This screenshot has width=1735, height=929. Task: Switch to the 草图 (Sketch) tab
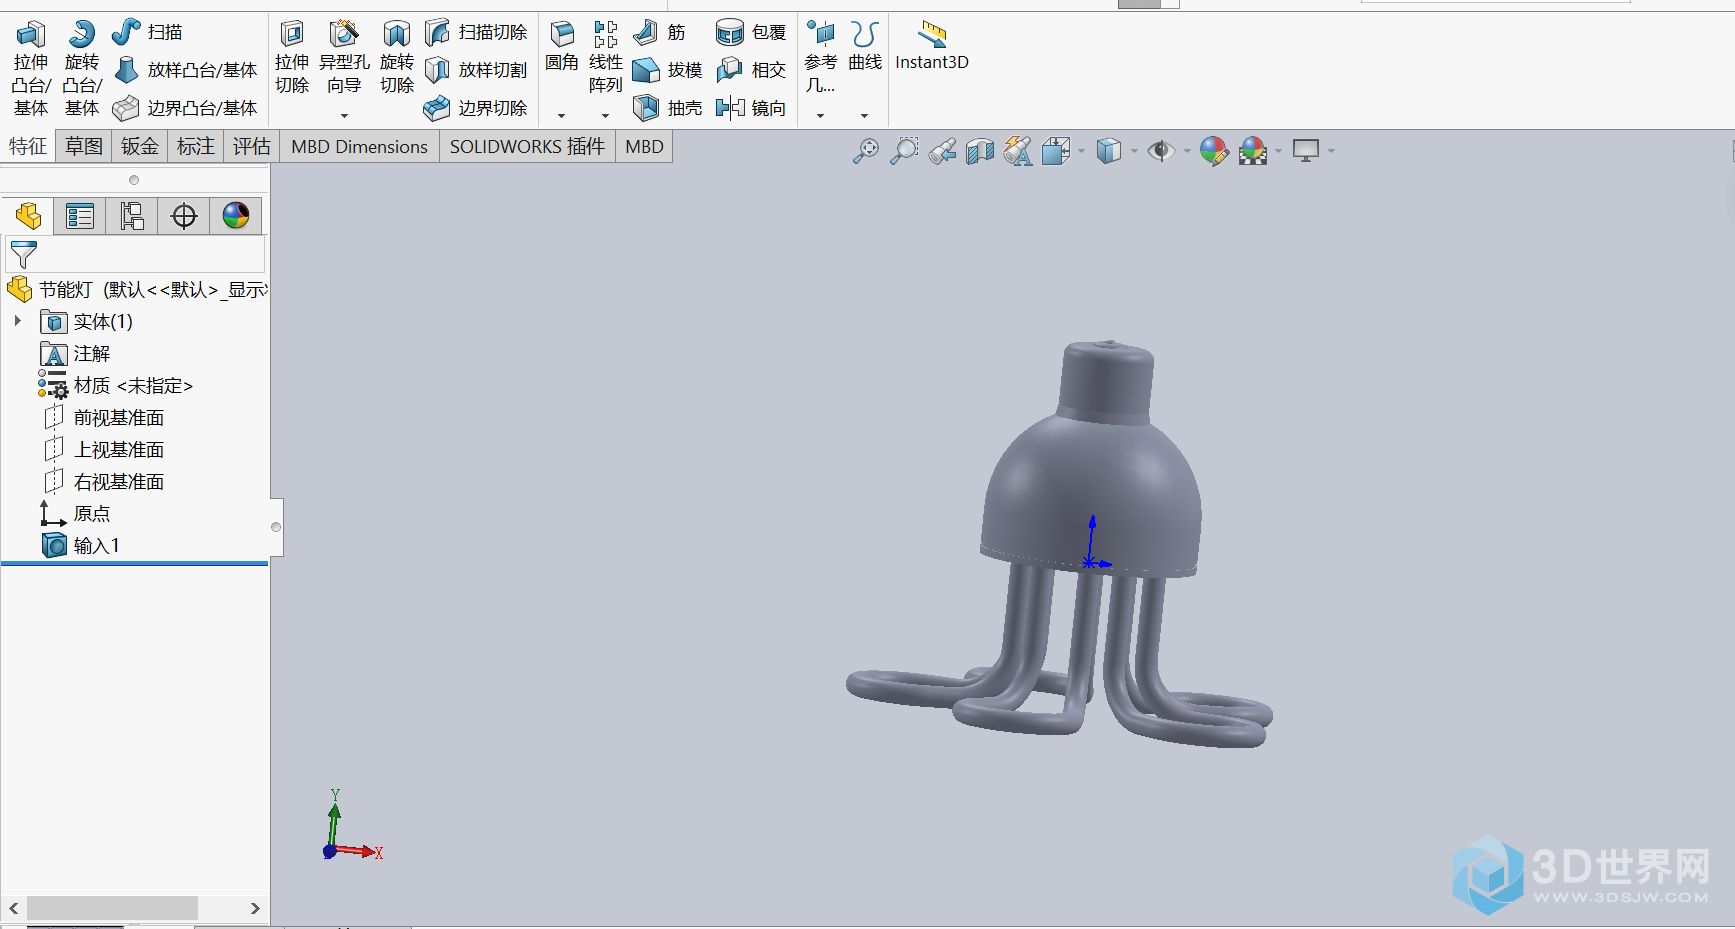pos(84,147)
